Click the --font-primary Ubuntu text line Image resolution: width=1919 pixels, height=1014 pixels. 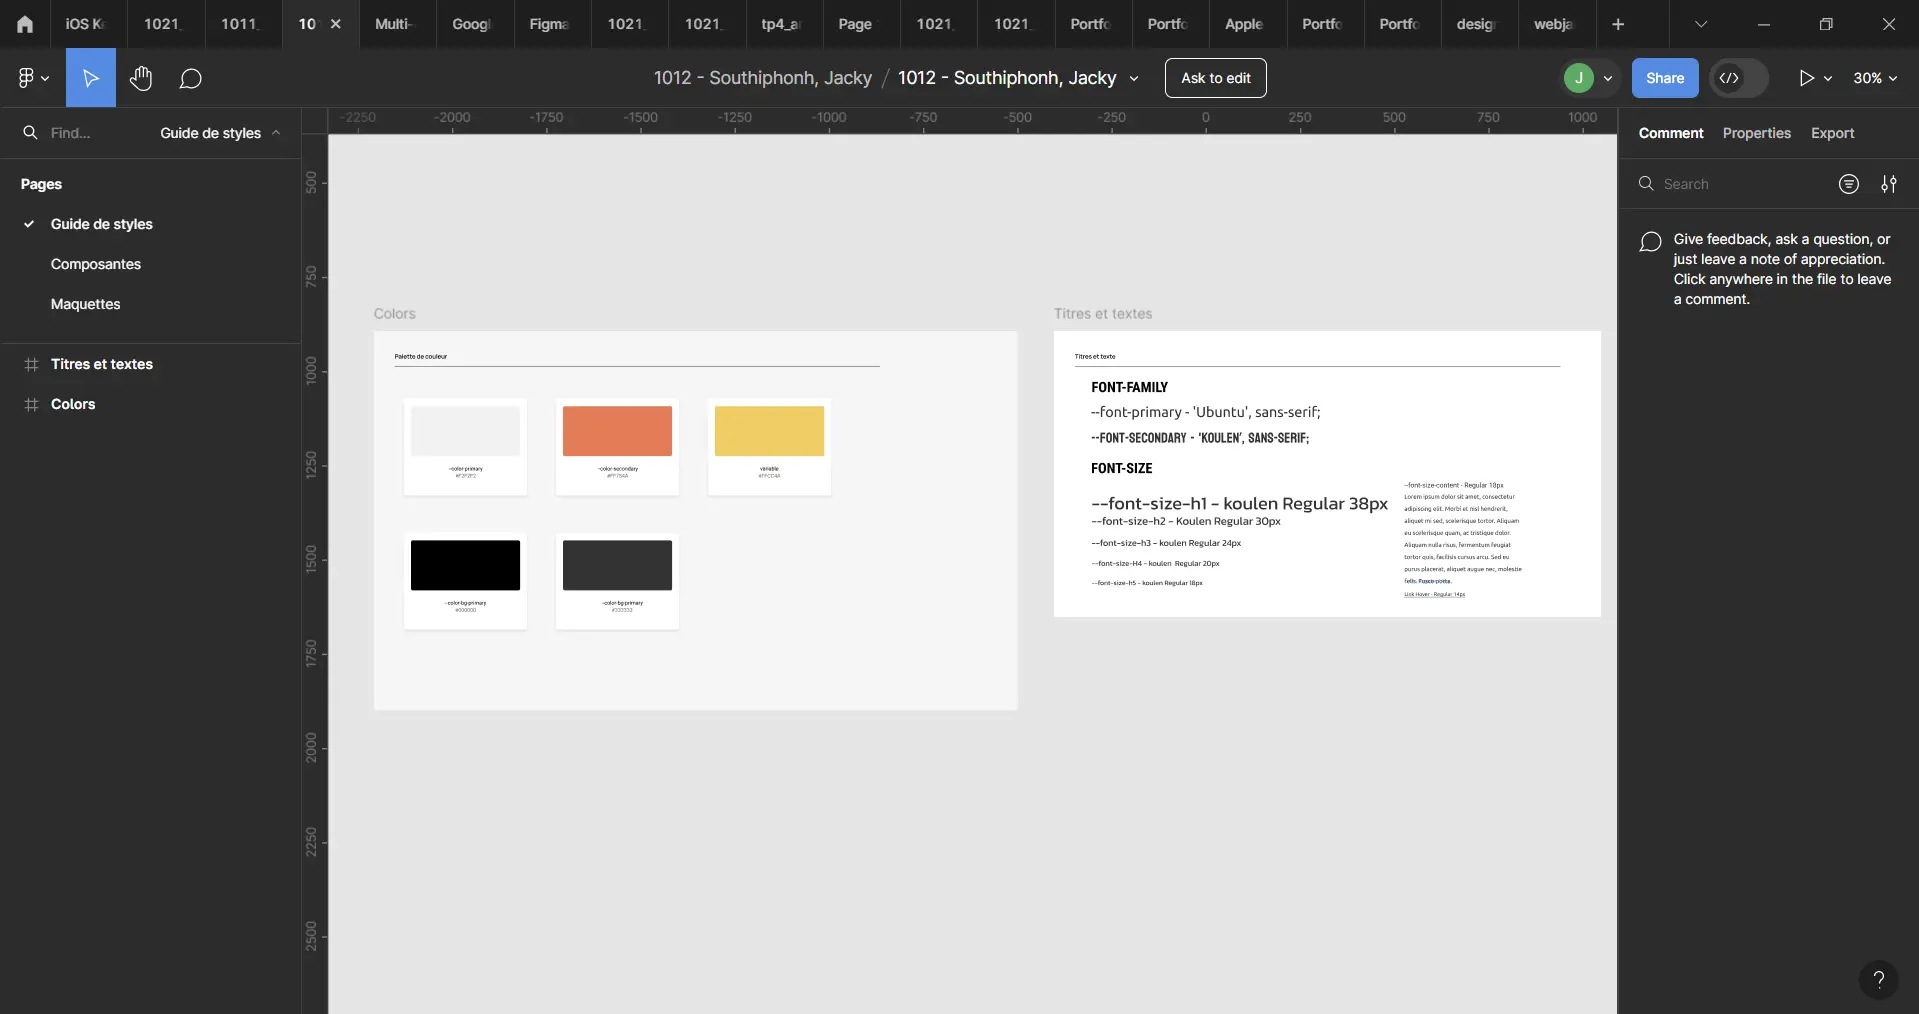click(x=1205, y=412)
